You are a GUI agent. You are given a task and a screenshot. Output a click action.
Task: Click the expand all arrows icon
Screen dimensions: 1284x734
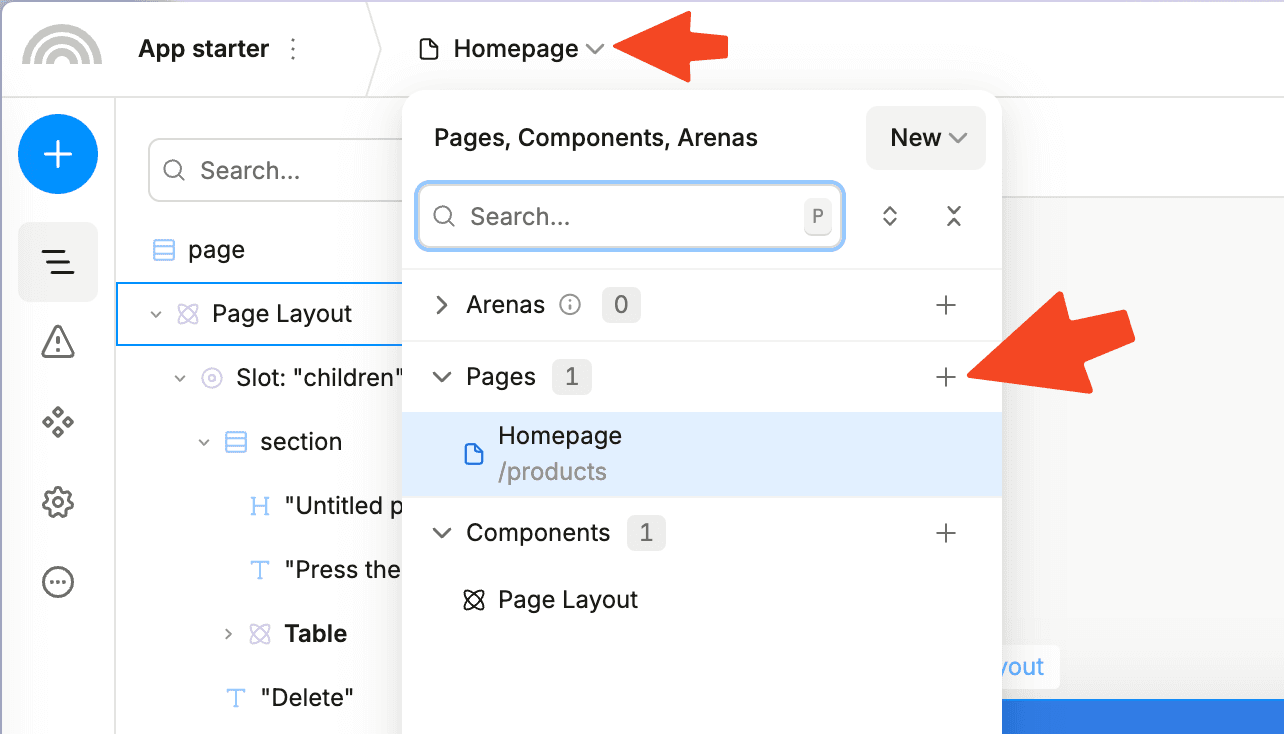tap(890, 216)
